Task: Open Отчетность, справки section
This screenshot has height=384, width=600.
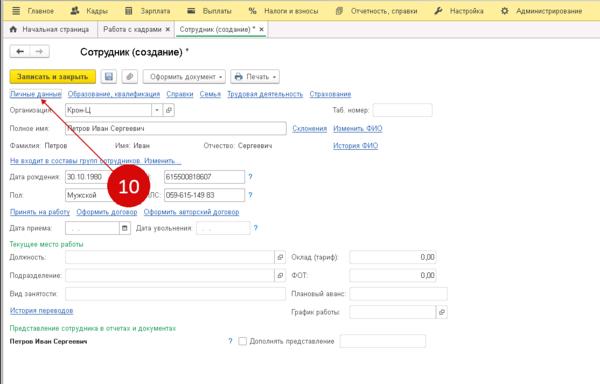Action: coord(376,11)
